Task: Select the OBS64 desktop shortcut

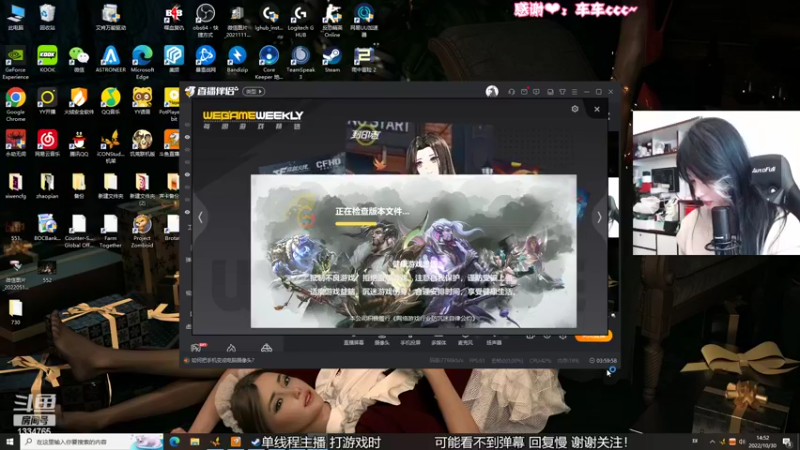Action: coord(205,20)
